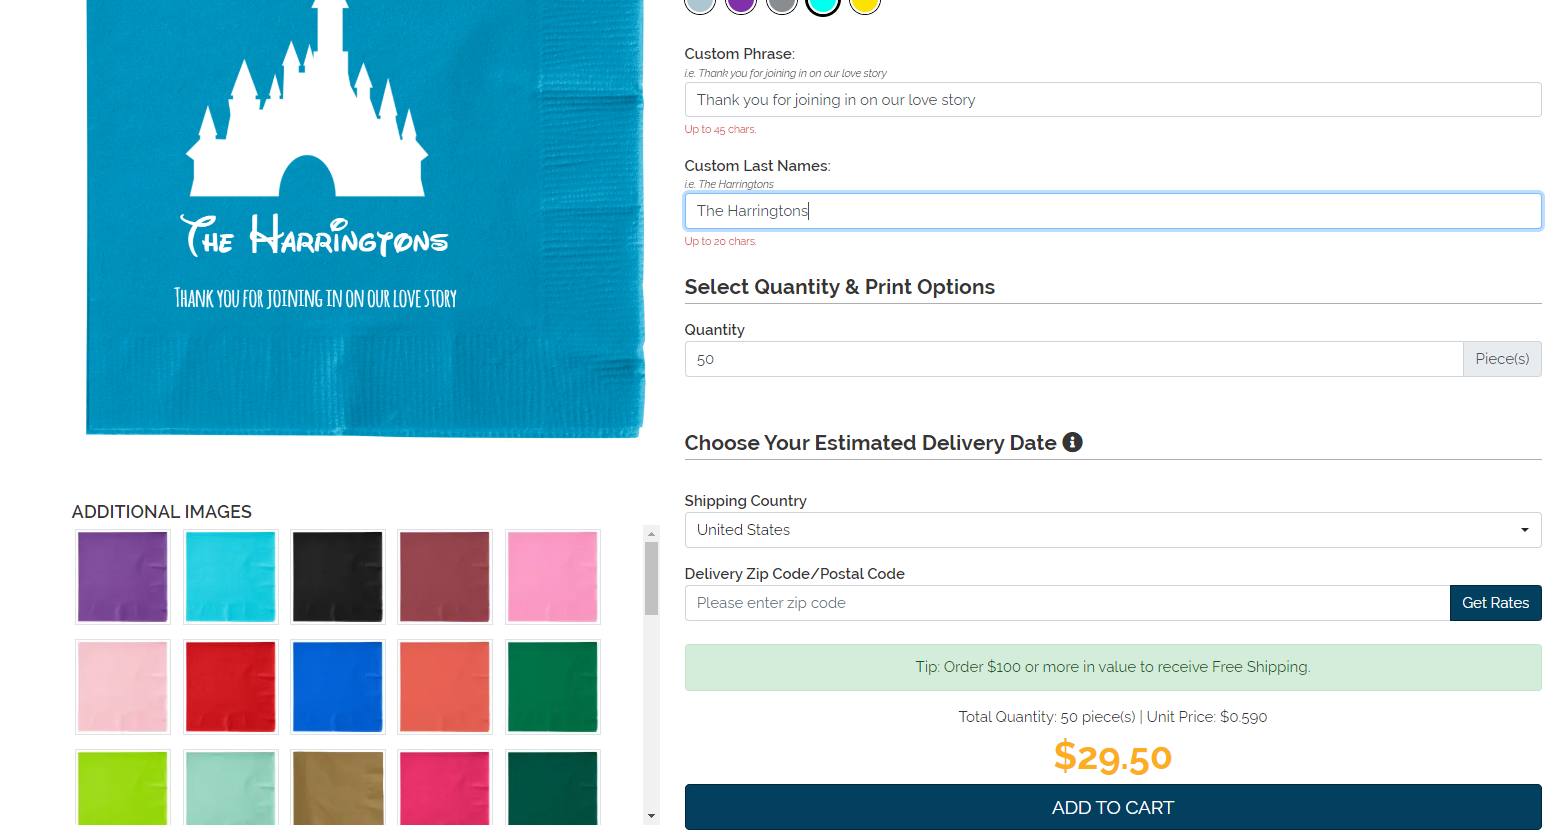View the black napkin thumbnail
Image resolution: width=1562 pixels, height=840 pixels.
[338, 577]
